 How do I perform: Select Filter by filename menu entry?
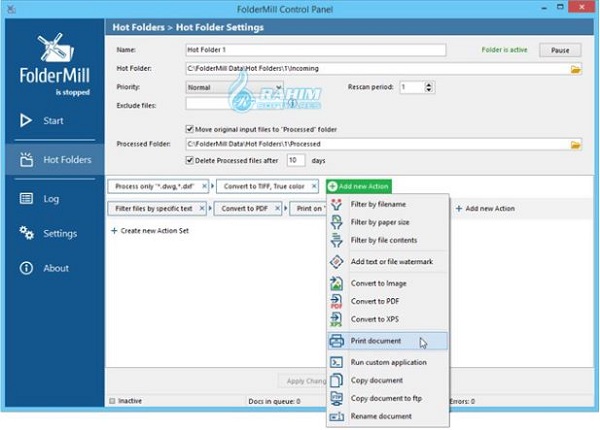[387, 204]
